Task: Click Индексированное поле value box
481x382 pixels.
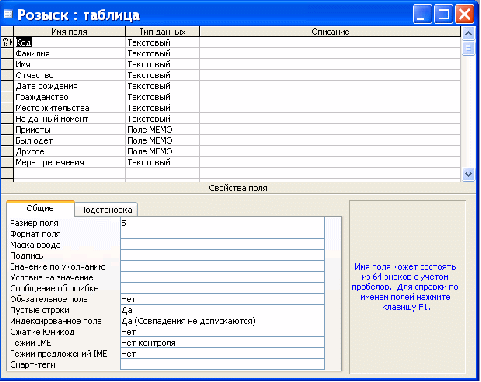Action: coord(222,321)
